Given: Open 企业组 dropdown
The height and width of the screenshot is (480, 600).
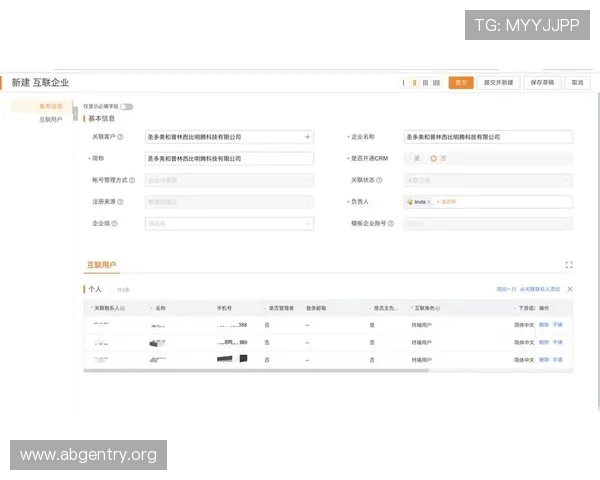Looking at the screenshot, I should pos(229,224).
